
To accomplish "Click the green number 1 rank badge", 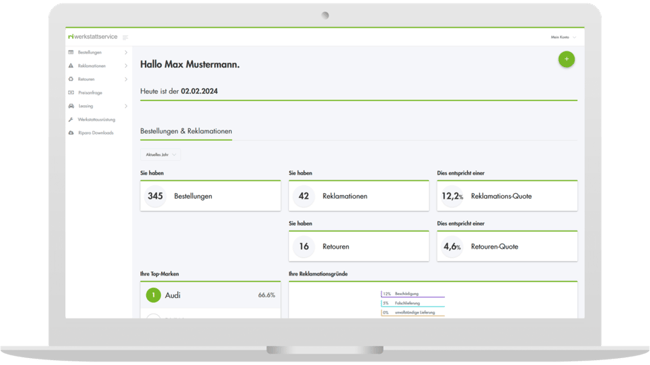I will click(153, 295).
